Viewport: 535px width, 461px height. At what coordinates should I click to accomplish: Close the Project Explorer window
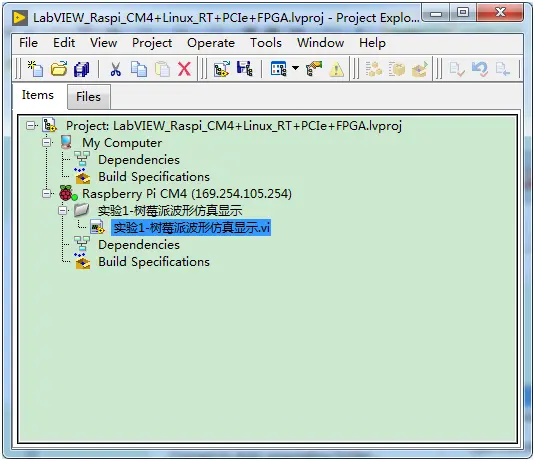(x=500, y=13)
